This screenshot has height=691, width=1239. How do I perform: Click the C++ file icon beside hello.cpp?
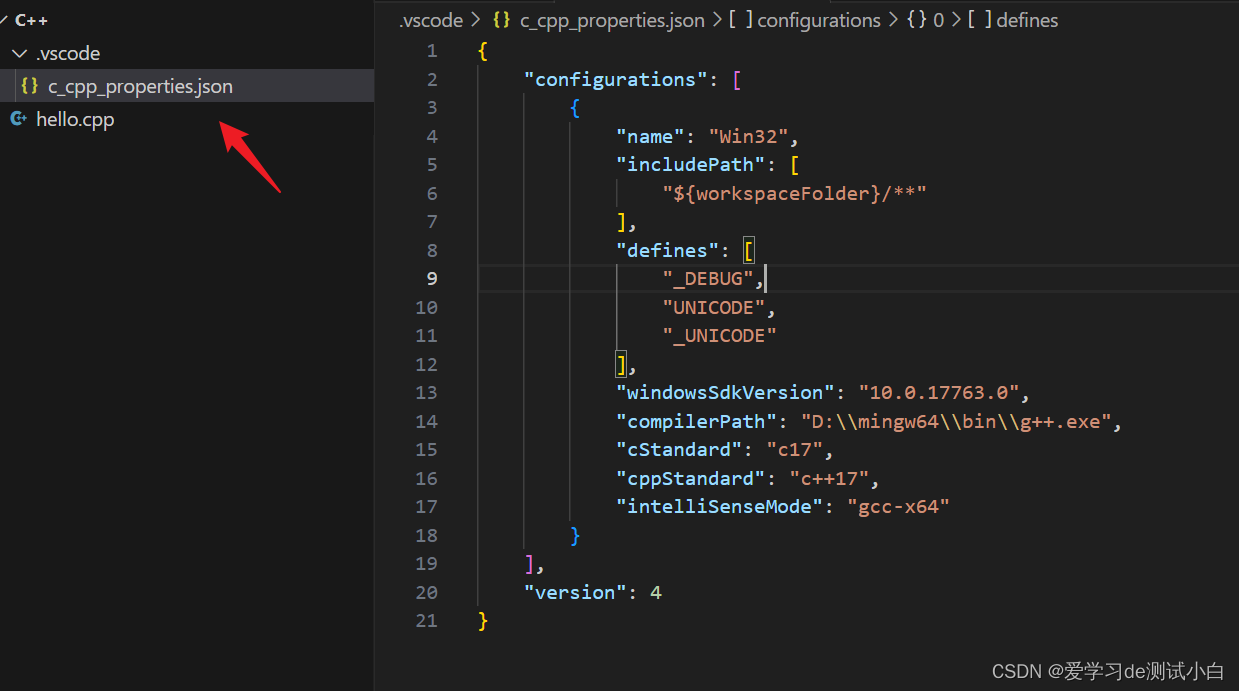tap(18, 119)
